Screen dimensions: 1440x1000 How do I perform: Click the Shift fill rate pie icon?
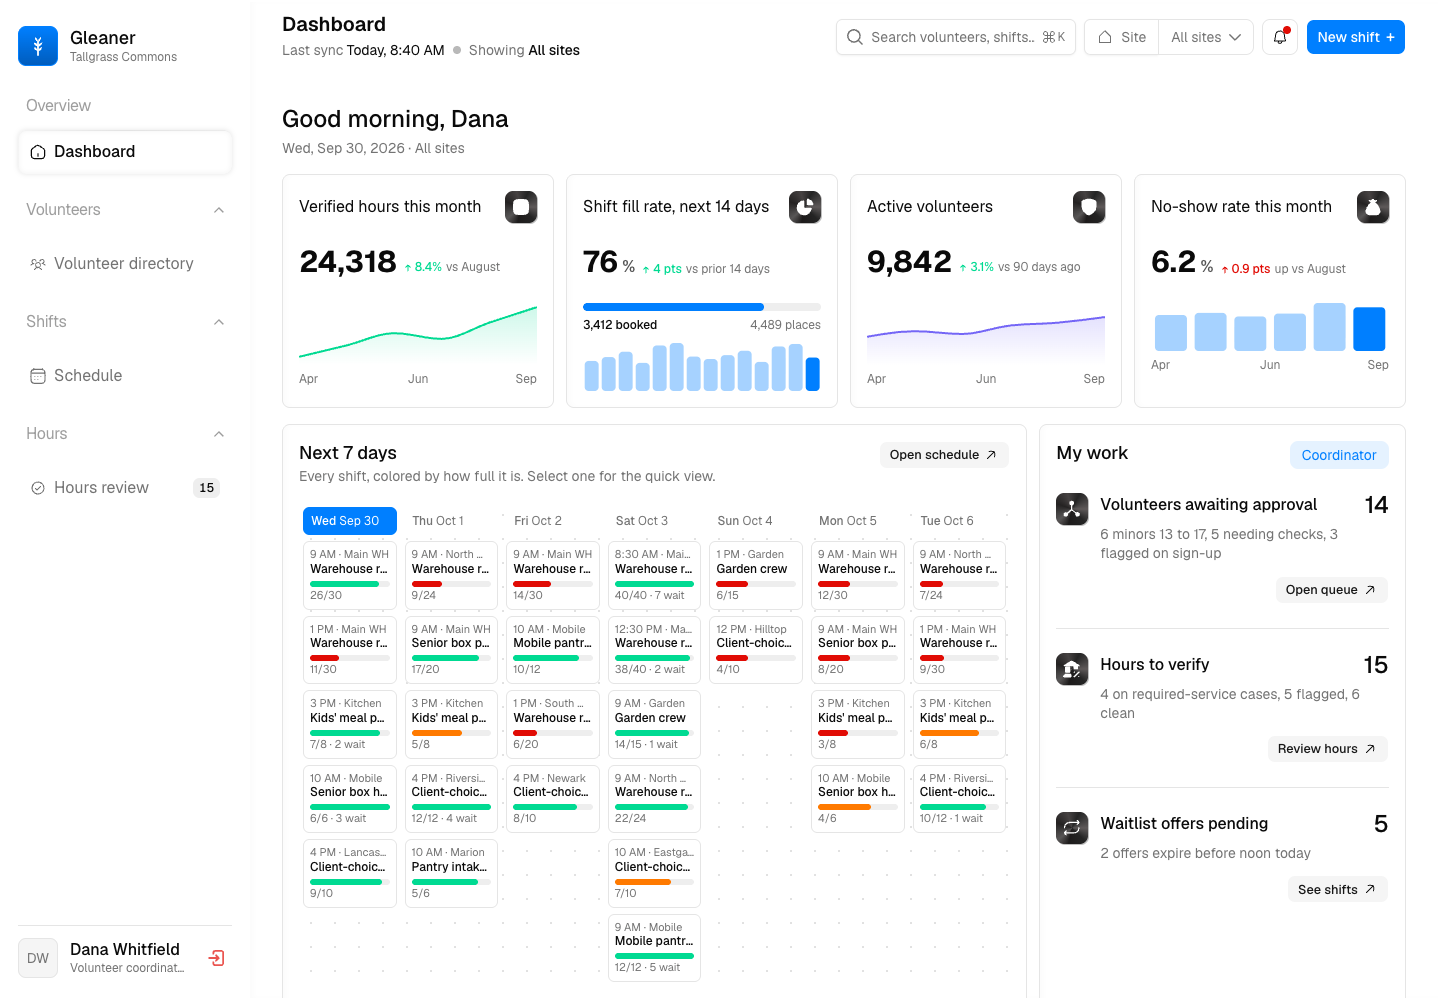(805, 207)
